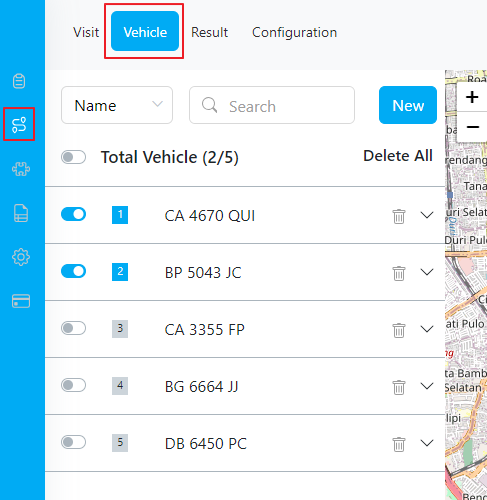This screenshot has height=500, width=487.
Task: Click the New vehicle button
Action: point(408,105)
